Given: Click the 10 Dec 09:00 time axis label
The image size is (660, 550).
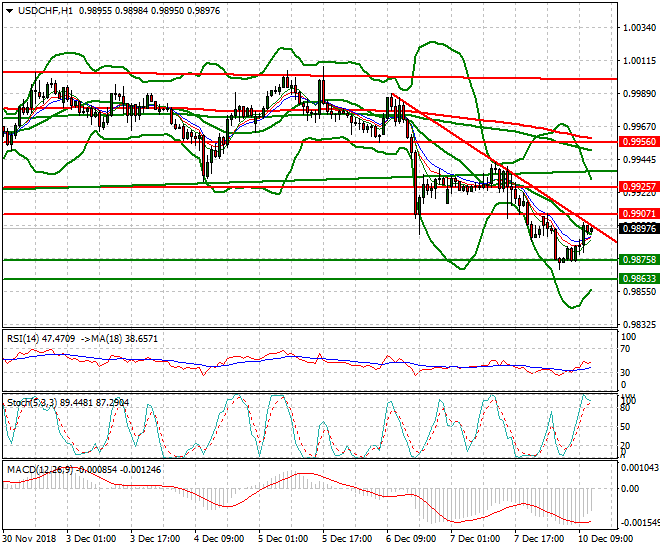Looking at the screenshot, I should [605, 539].
